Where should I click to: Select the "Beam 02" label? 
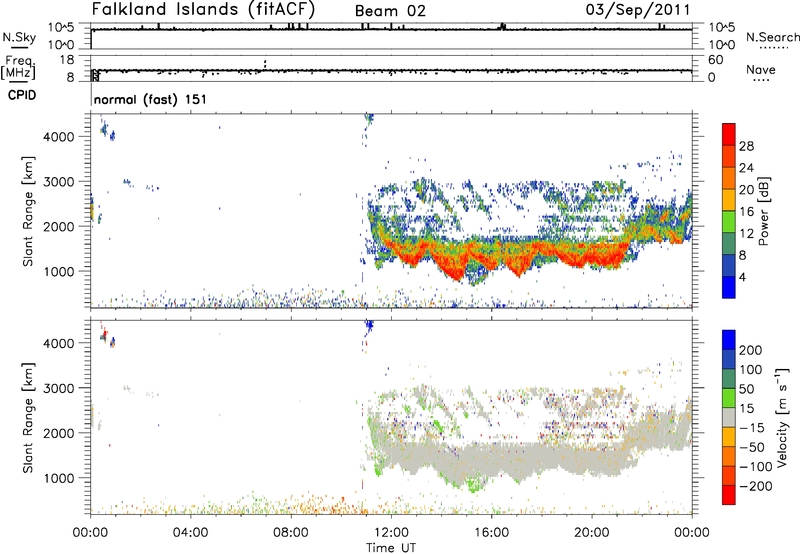pyautogui.click(x=390, y=11)
